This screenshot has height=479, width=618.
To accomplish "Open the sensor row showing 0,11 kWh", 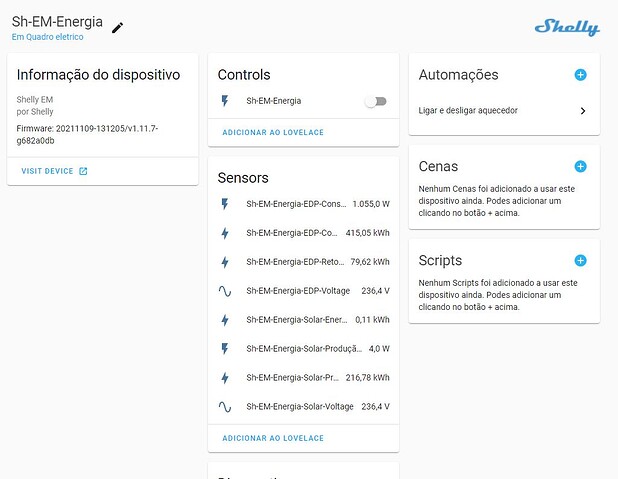I will tap(303, 320).
